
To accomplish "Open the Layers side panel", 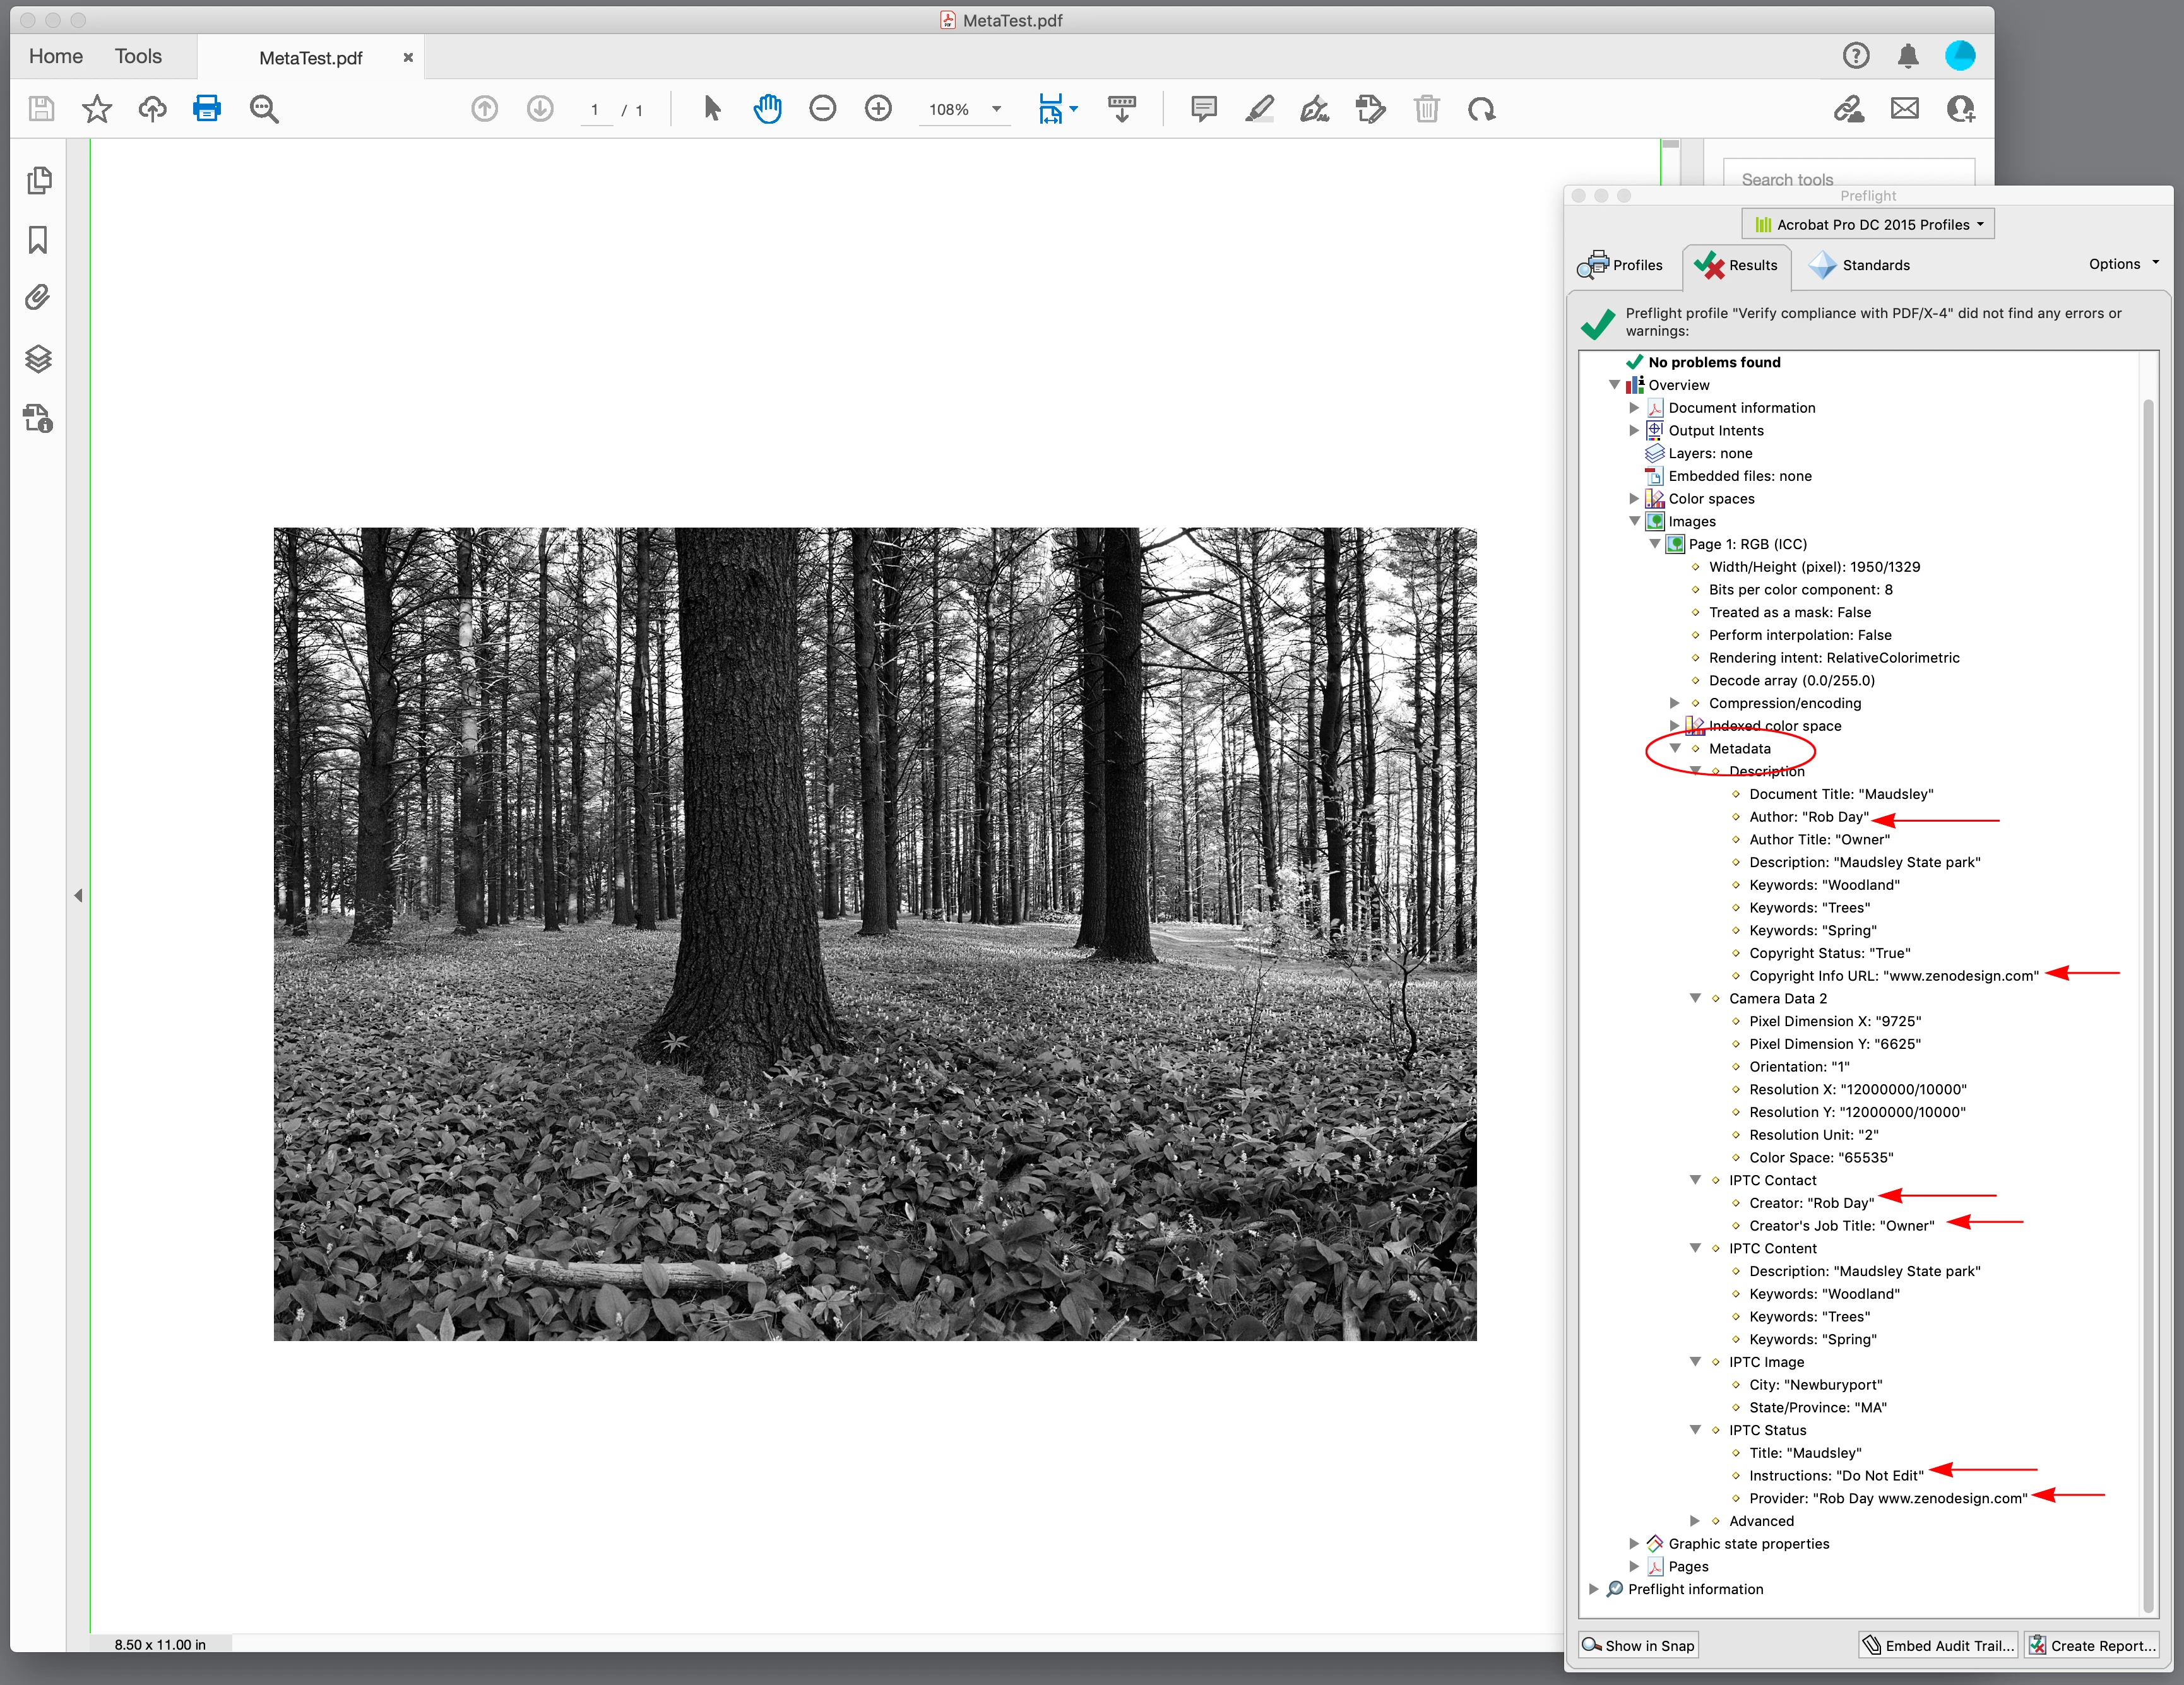I will tap(38, 359).
